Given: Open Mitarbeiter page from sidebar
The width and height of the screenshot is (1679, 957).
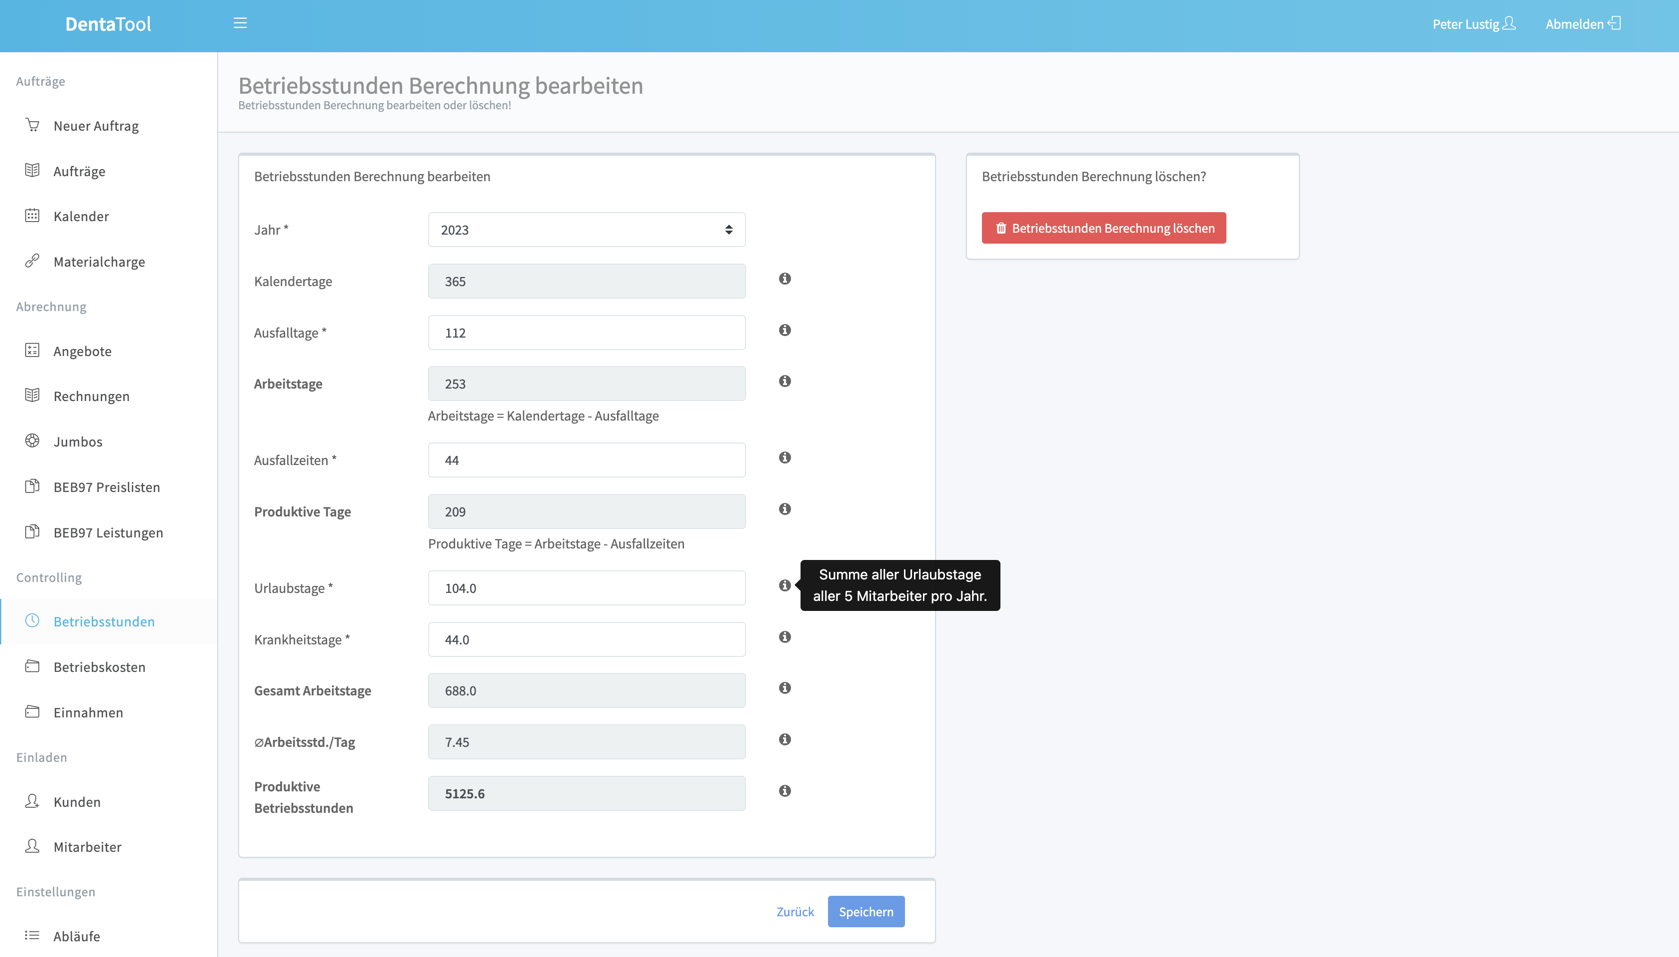Looking at the screenshot, I should tap(87, 847).
